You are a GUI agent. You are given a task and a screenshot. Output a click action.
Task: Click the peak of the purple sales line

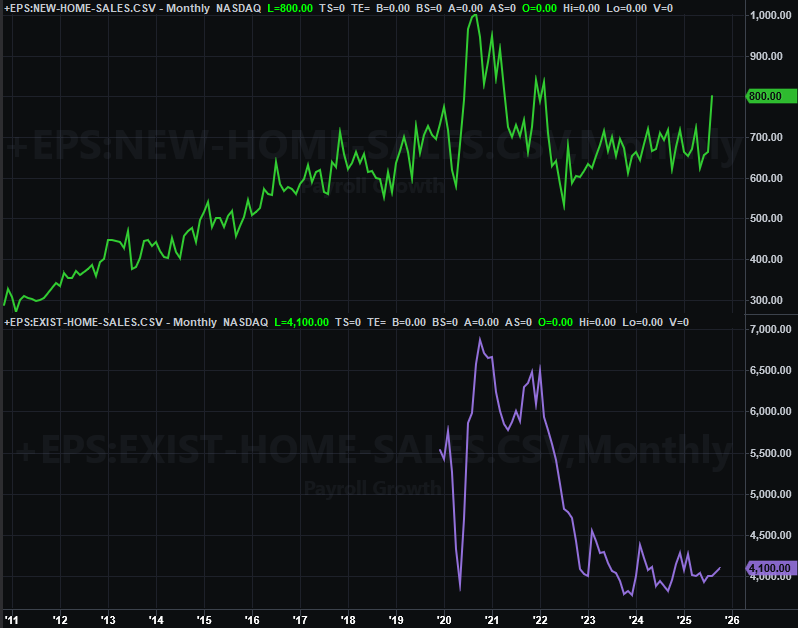(x=480, y=339)
